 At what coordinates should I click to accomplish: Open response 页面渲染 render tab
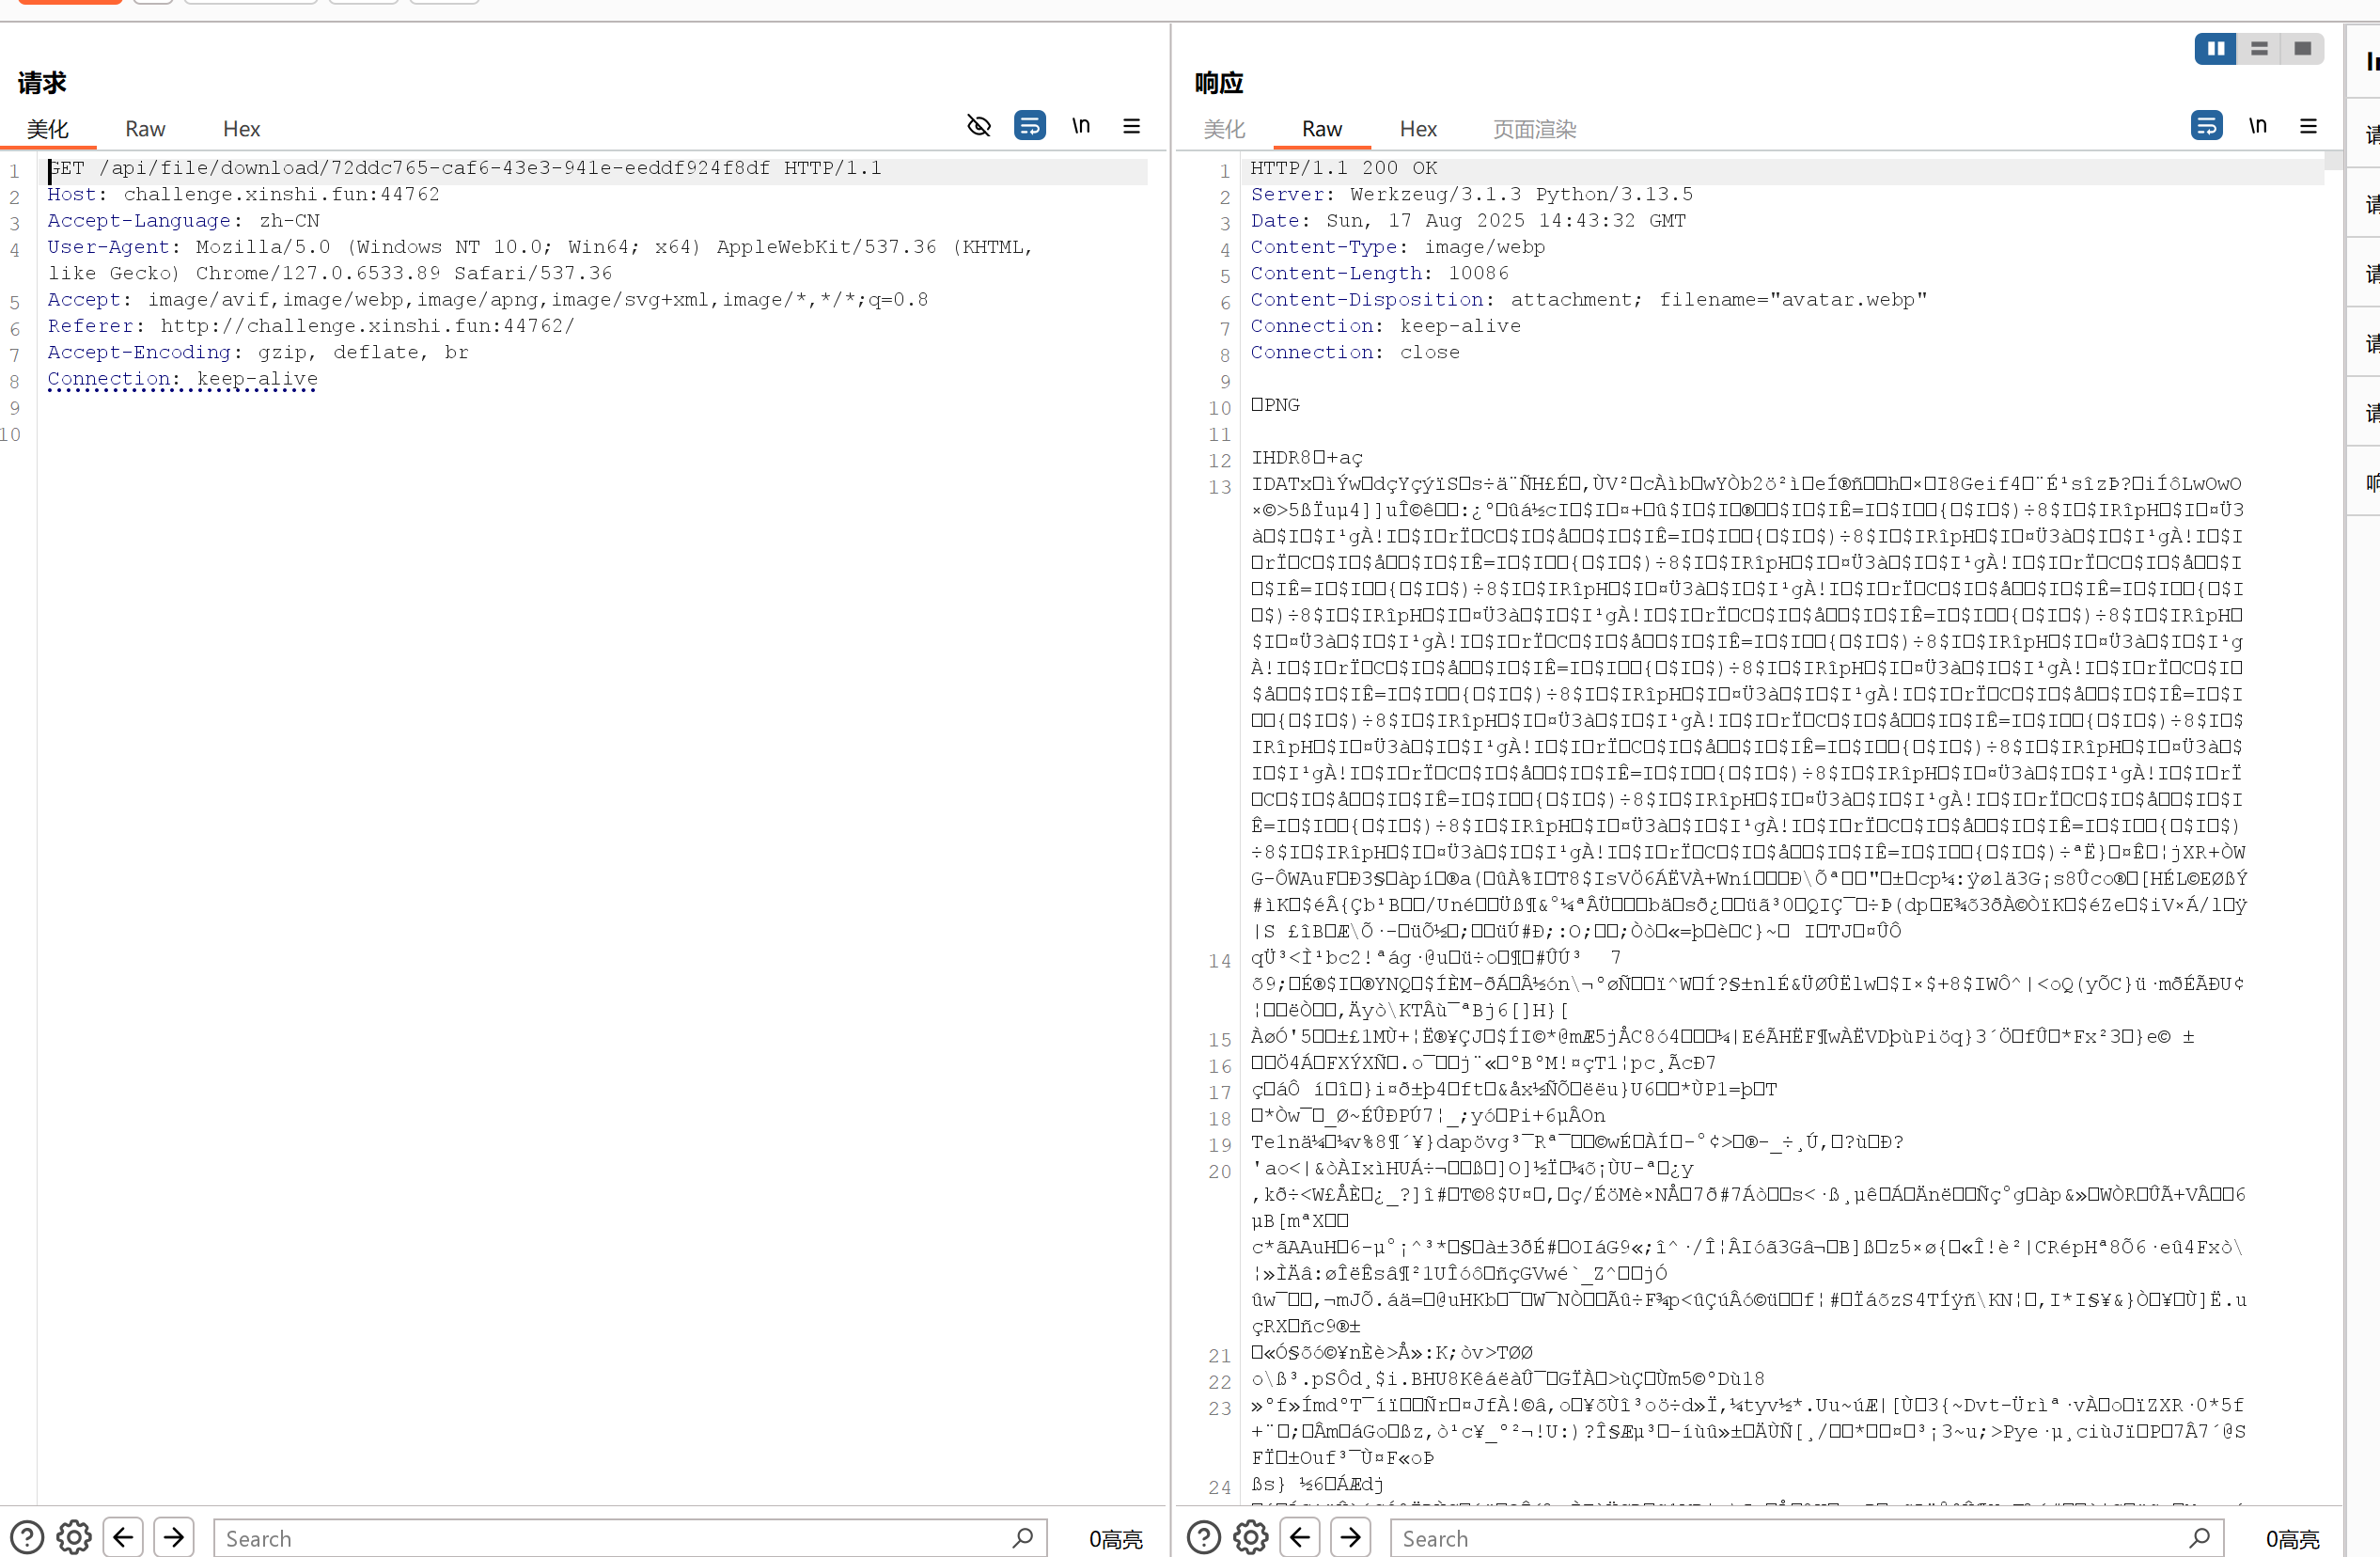coord(1533,129)
